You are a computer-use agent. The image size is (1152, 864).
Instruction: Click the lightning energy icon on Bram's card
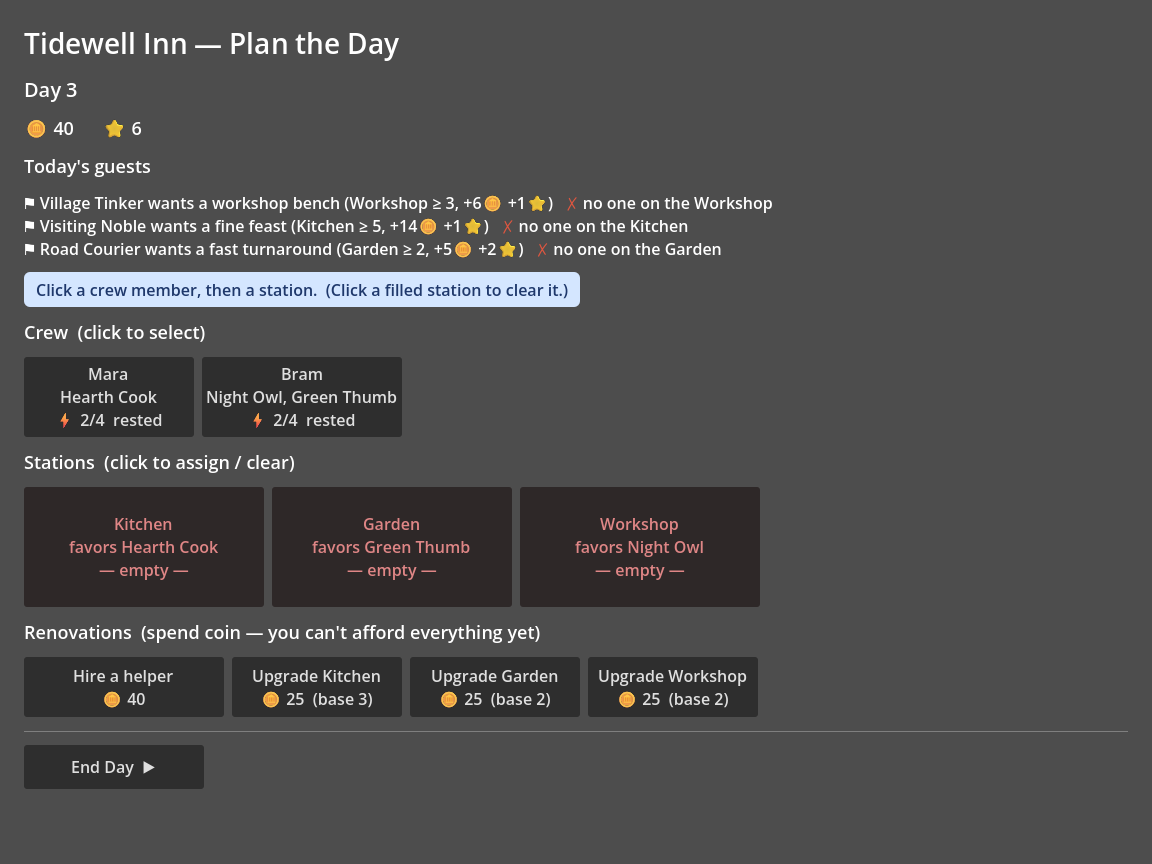click(257, 420)
